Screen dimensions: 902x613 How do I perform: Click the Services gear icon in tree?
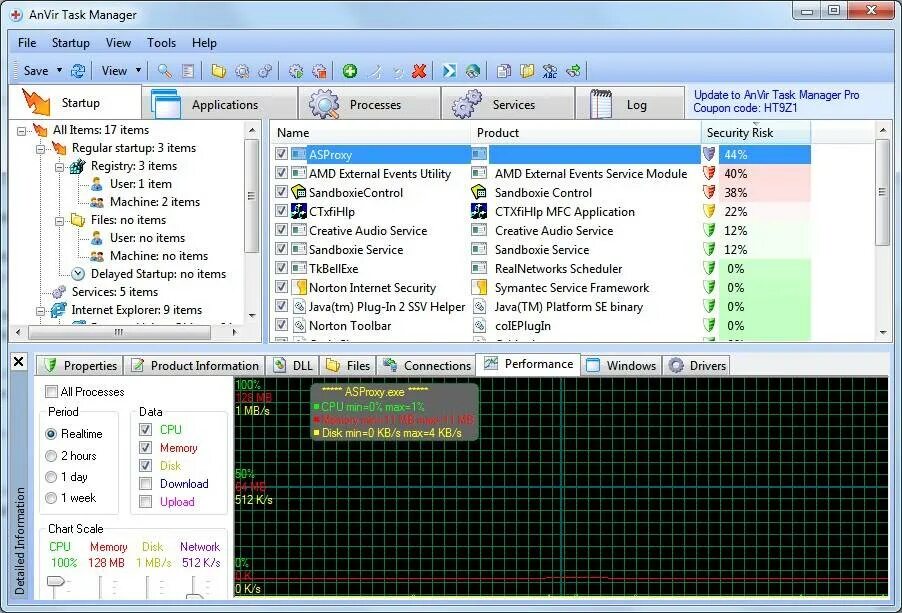(59, 292)
